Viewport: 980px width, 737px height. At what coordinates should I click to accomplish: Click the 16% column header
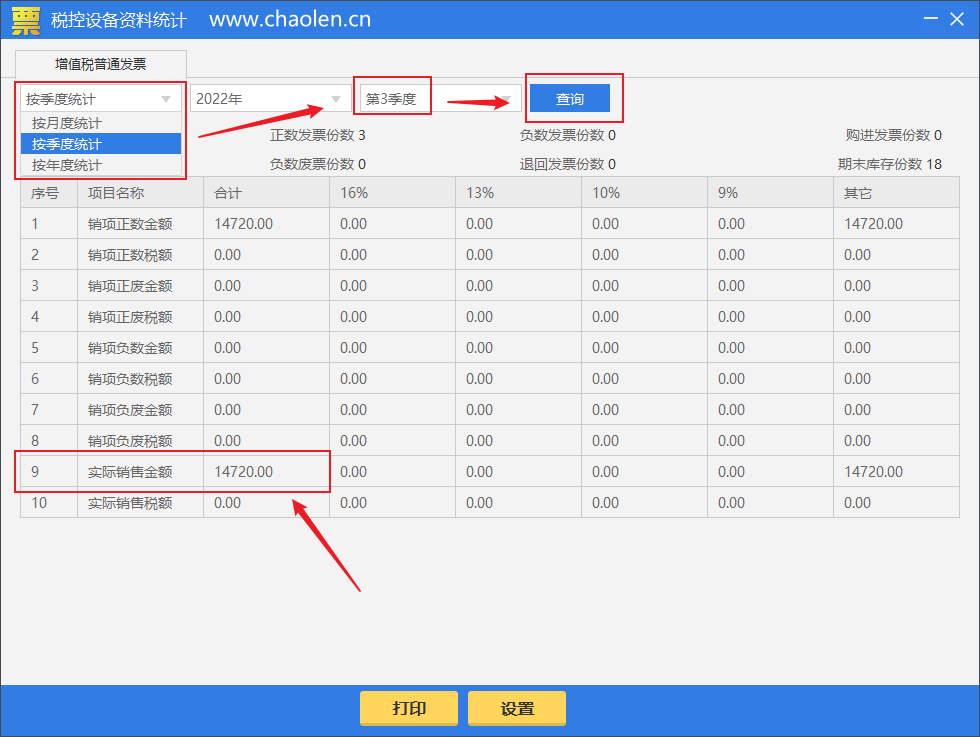click(392, 193)
